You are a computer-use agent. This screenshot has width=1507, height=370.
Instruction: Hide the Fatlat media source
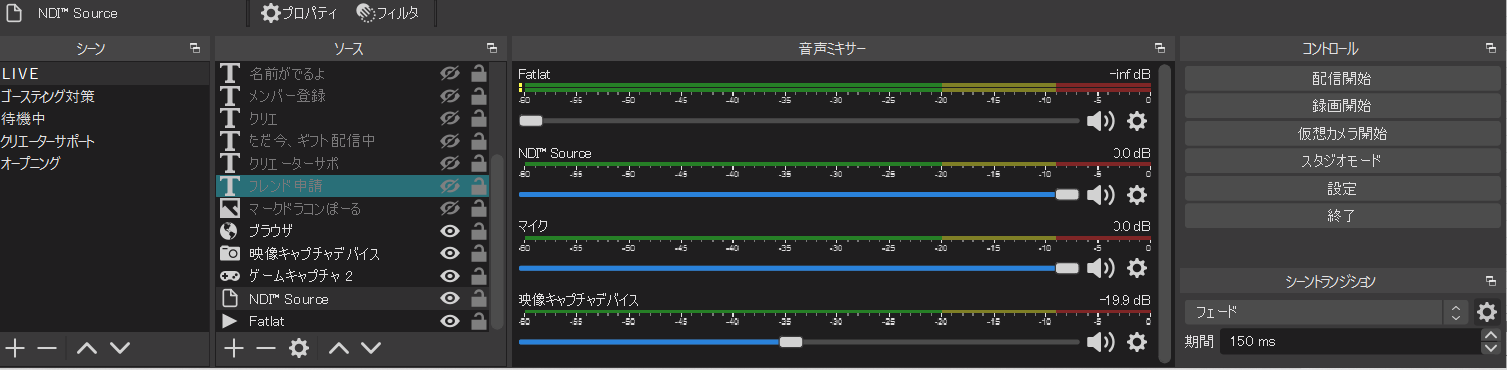(450, 321)
